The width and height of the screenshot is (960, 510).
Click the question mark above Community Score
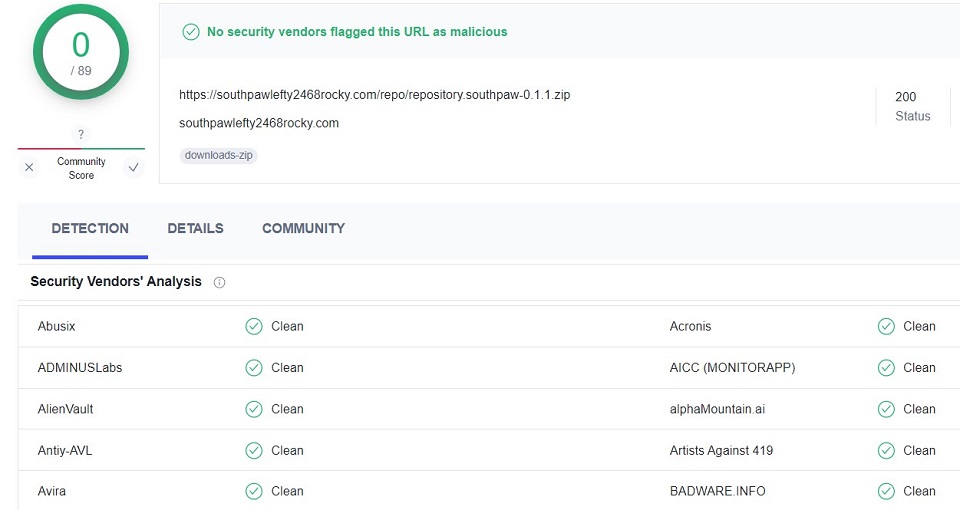click(80, 134)
